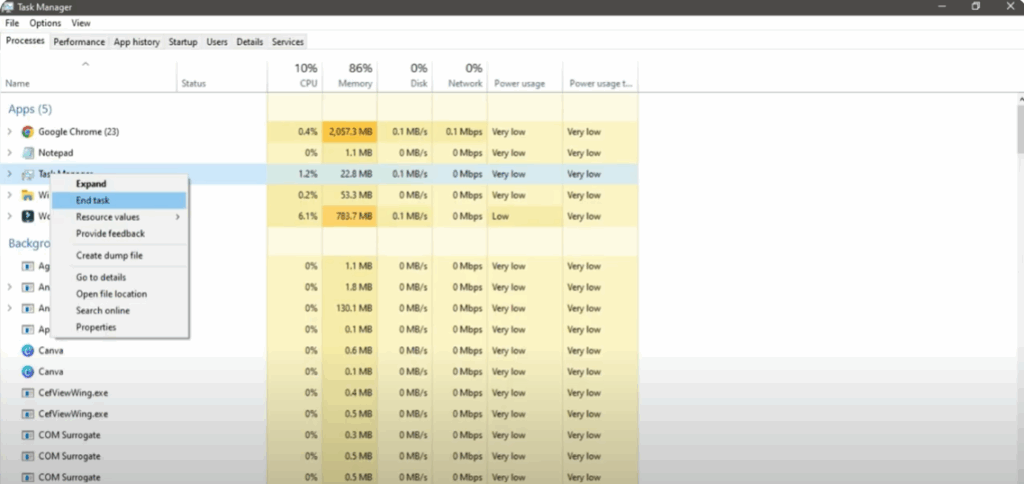
Task: Expand the Task Manager process row
Action: (x=9, y=174)
